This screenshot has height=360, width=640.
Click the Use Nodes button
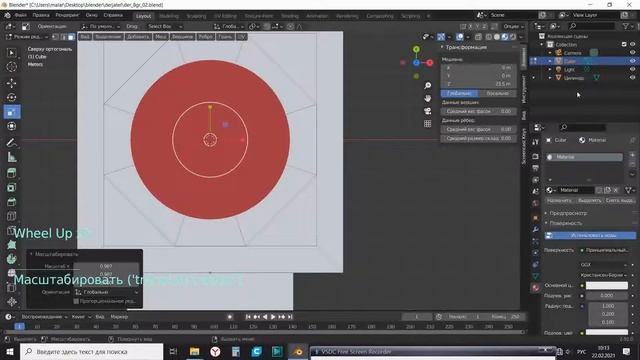591,236
